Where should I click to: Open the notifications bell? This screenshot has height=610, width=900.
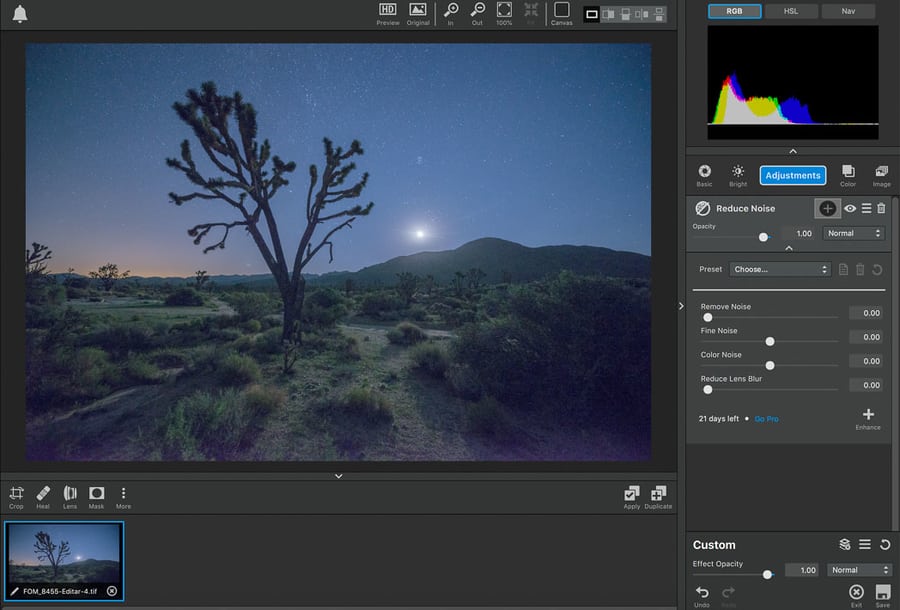[x=20, y=14]
